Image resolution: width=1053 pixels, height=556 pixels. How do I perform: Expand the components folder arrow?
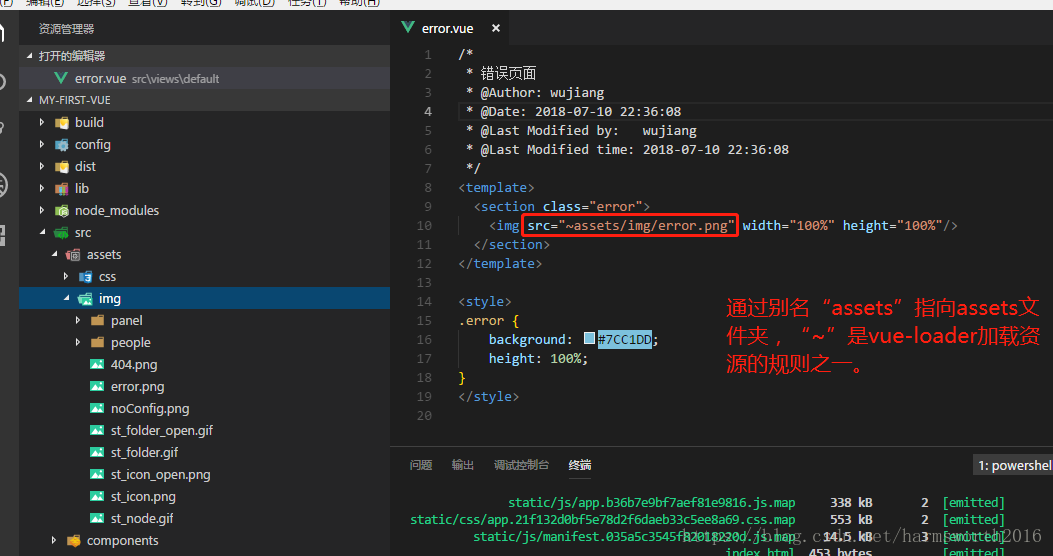pos(54,541)
